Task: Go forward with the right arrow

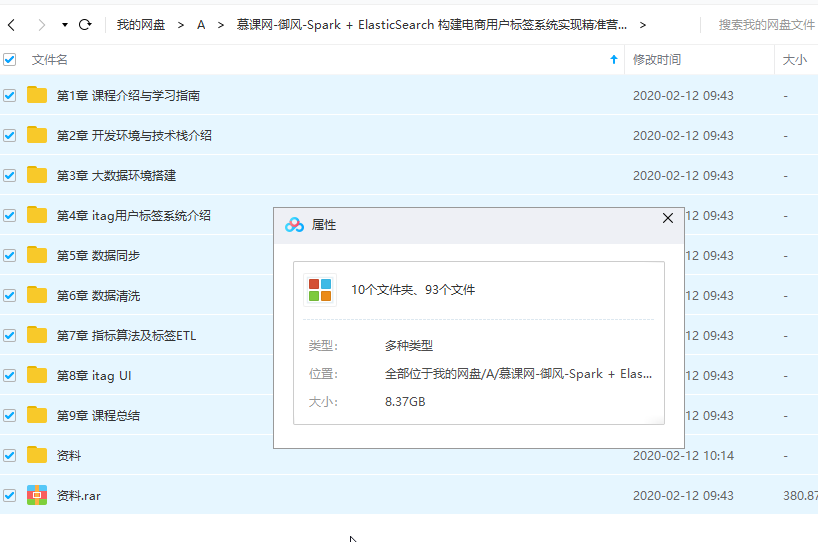Action: click(42, 25)
